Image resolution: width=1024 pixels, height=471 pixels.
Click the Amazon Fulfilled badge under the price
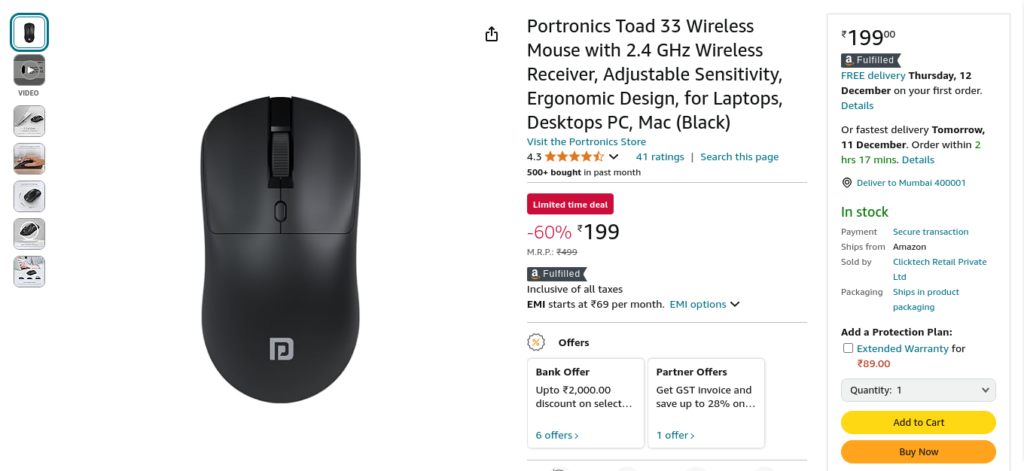click(557, 274)
